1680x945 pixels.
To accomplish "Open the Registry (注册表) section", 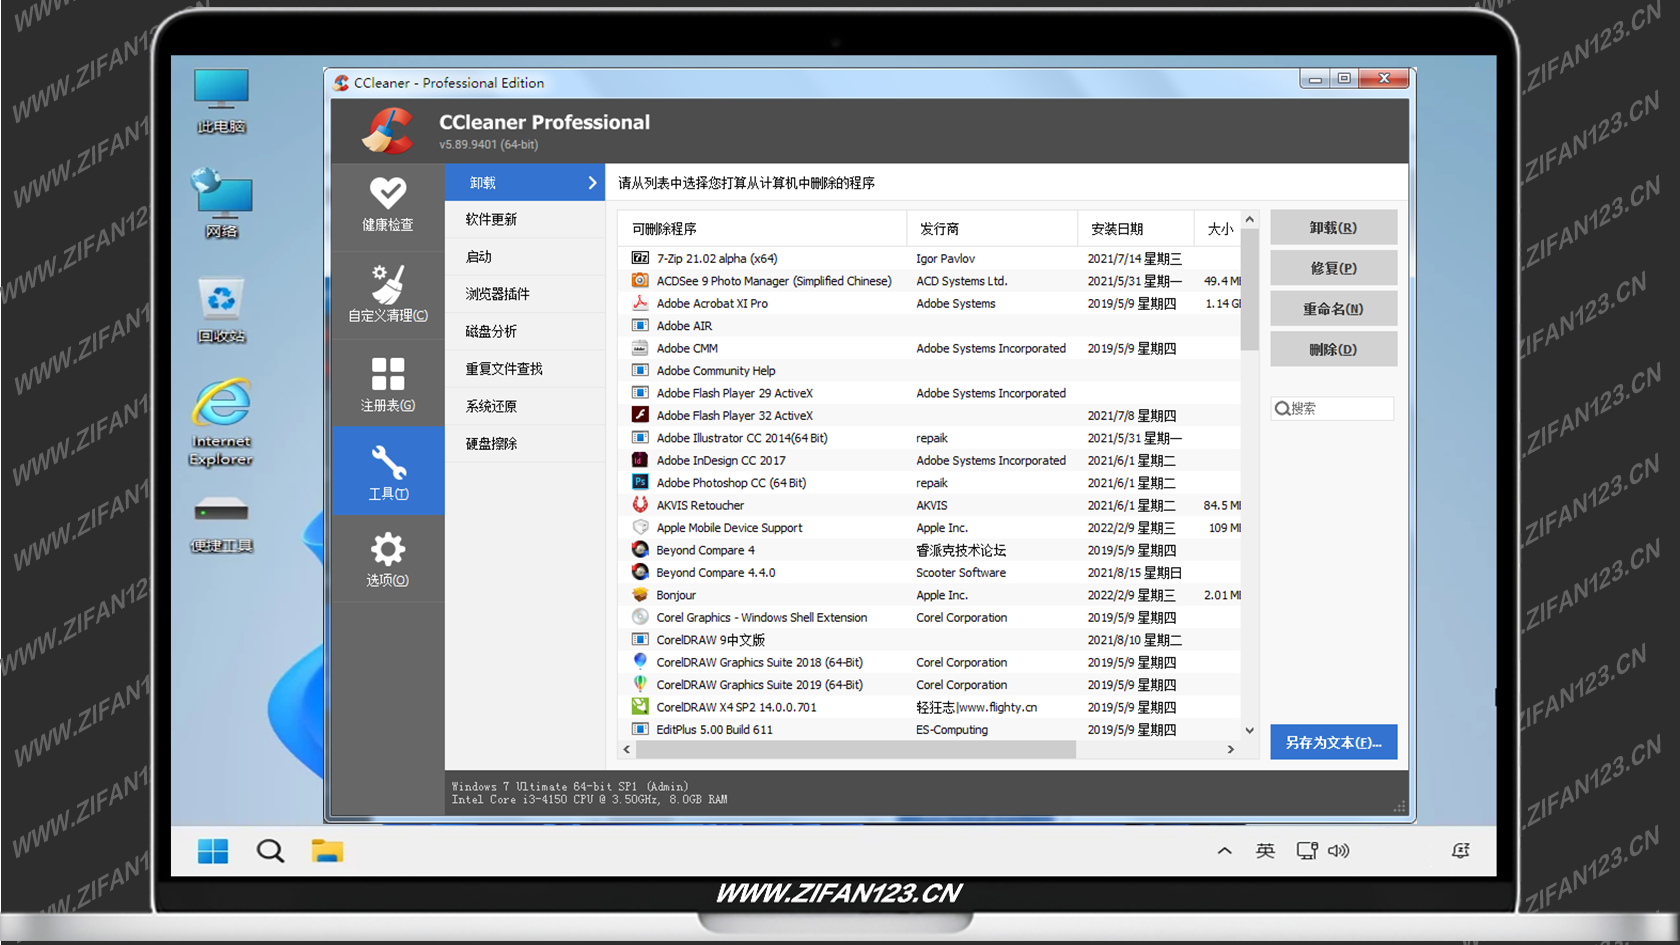I will [388, 384].
